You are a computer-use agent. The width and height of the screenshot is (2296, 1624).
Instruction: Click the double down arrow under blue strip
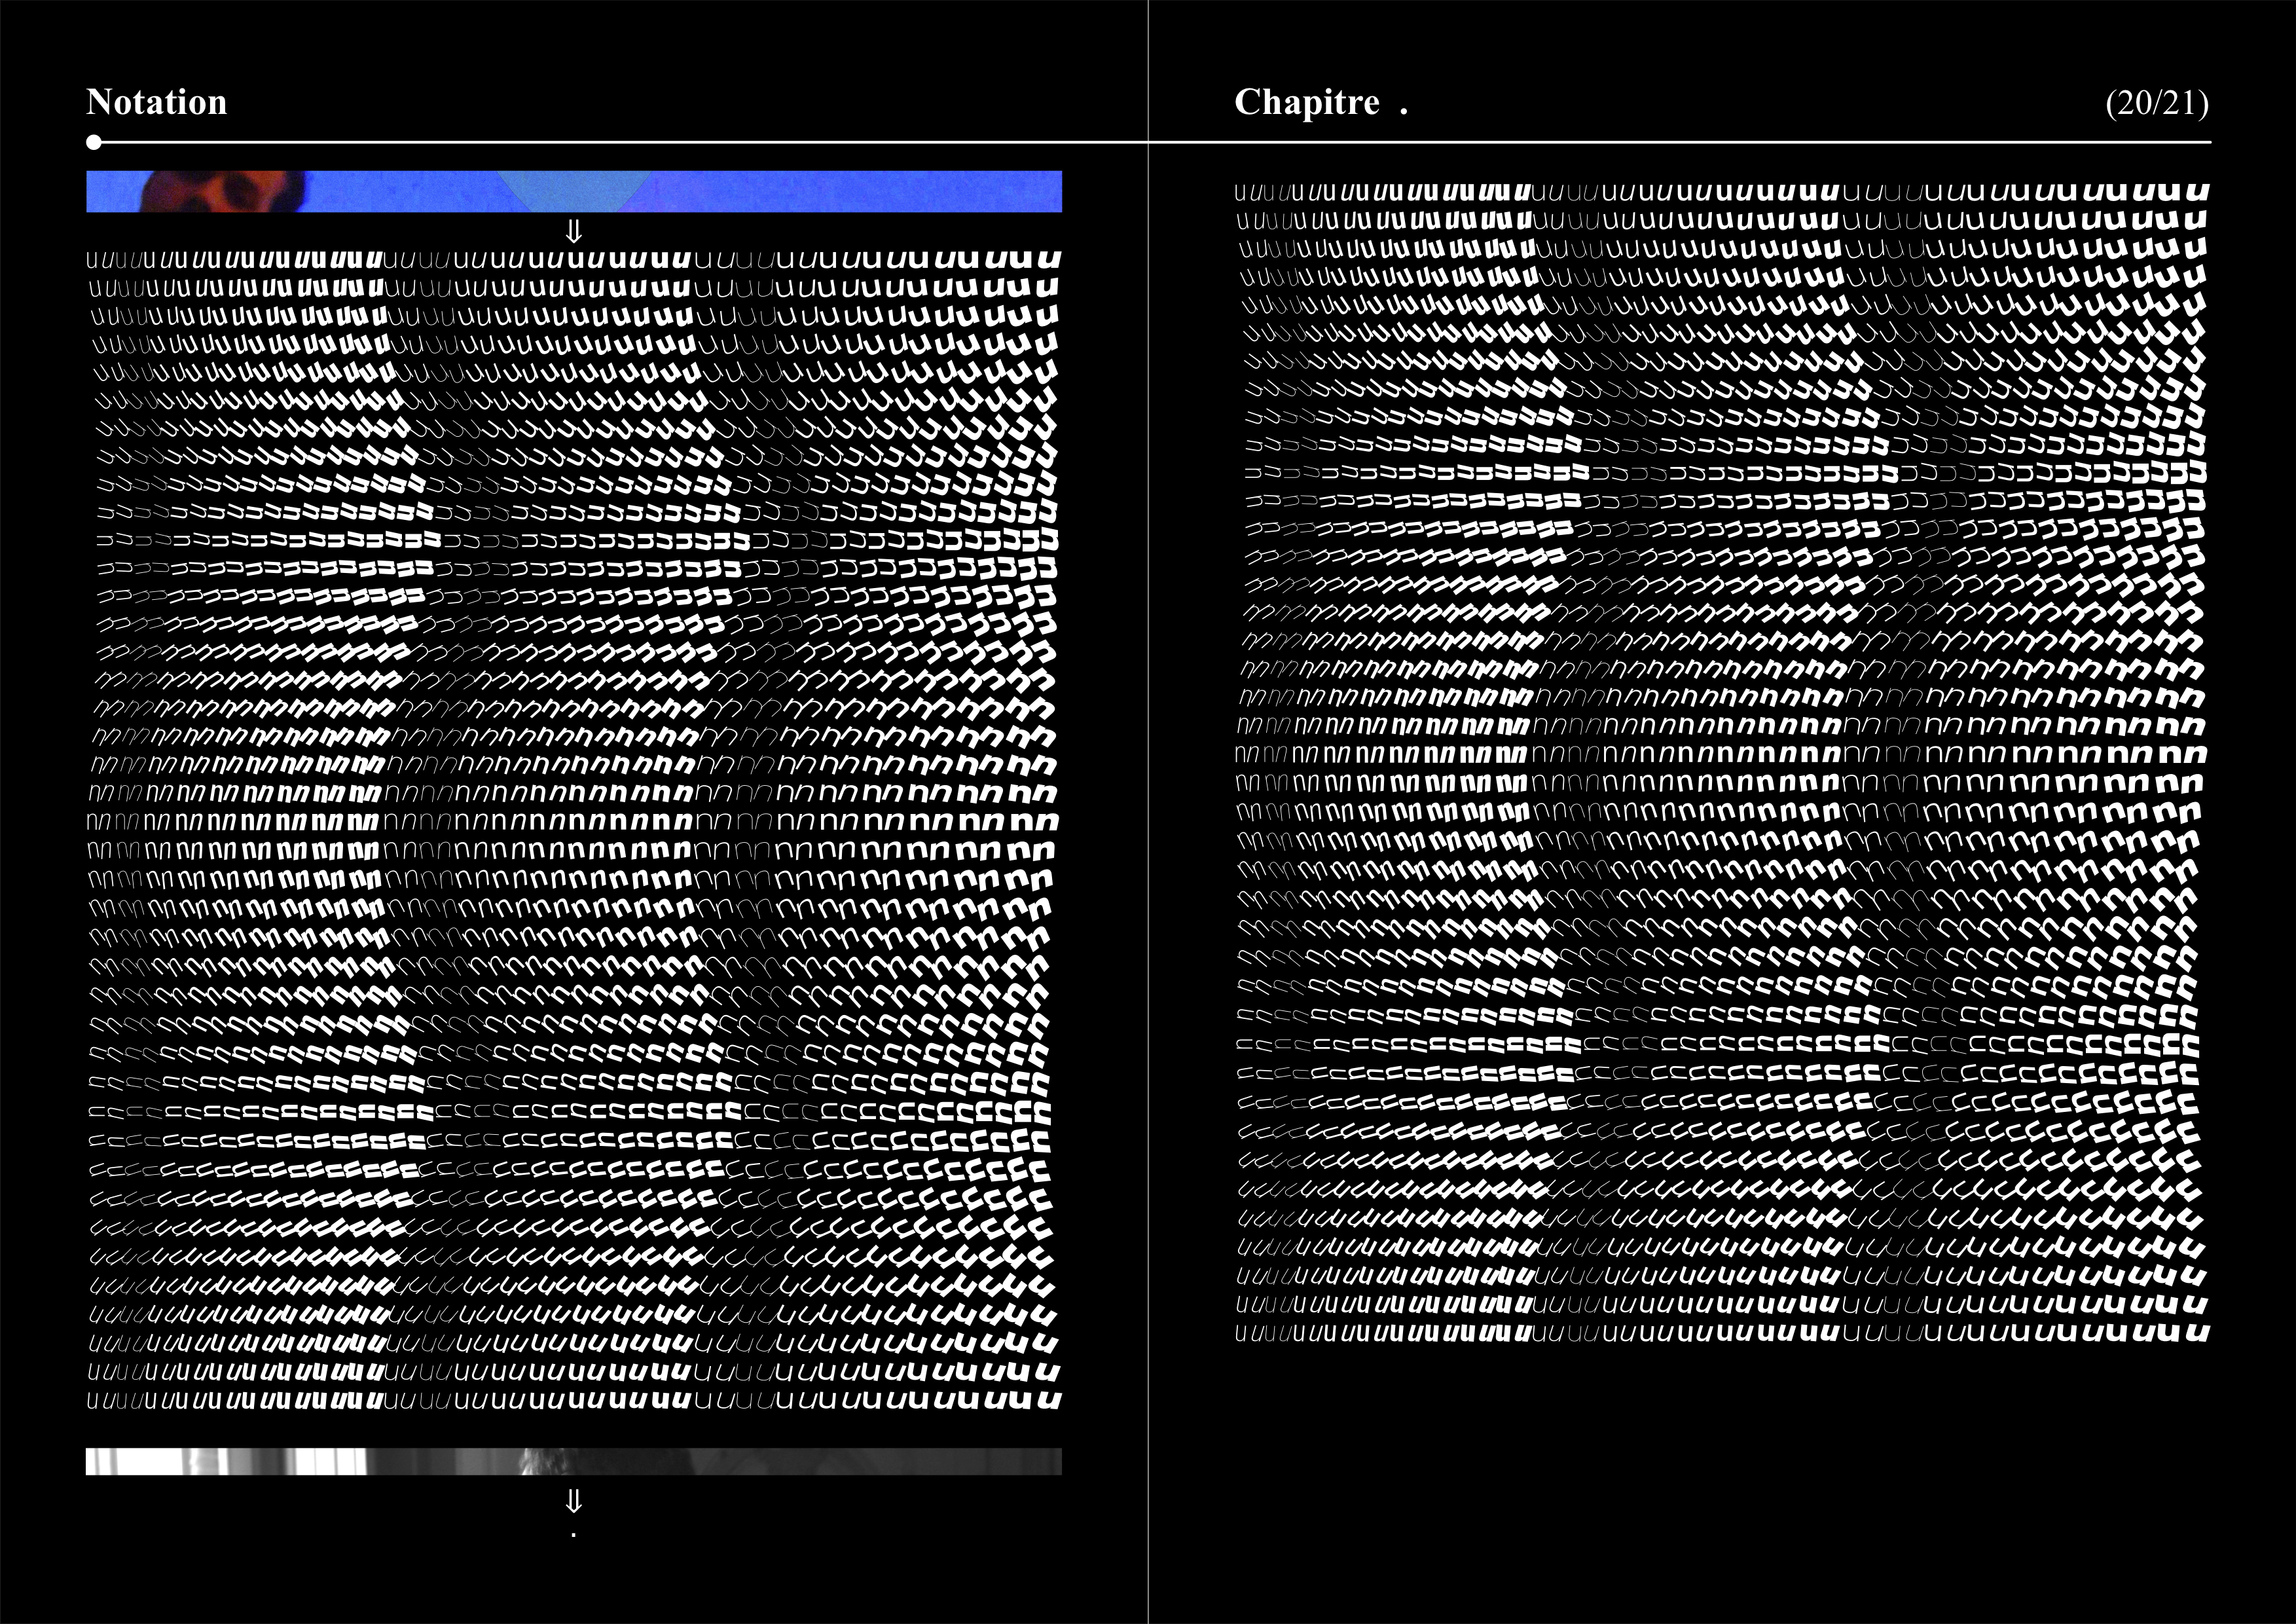[x=574, y=232]
